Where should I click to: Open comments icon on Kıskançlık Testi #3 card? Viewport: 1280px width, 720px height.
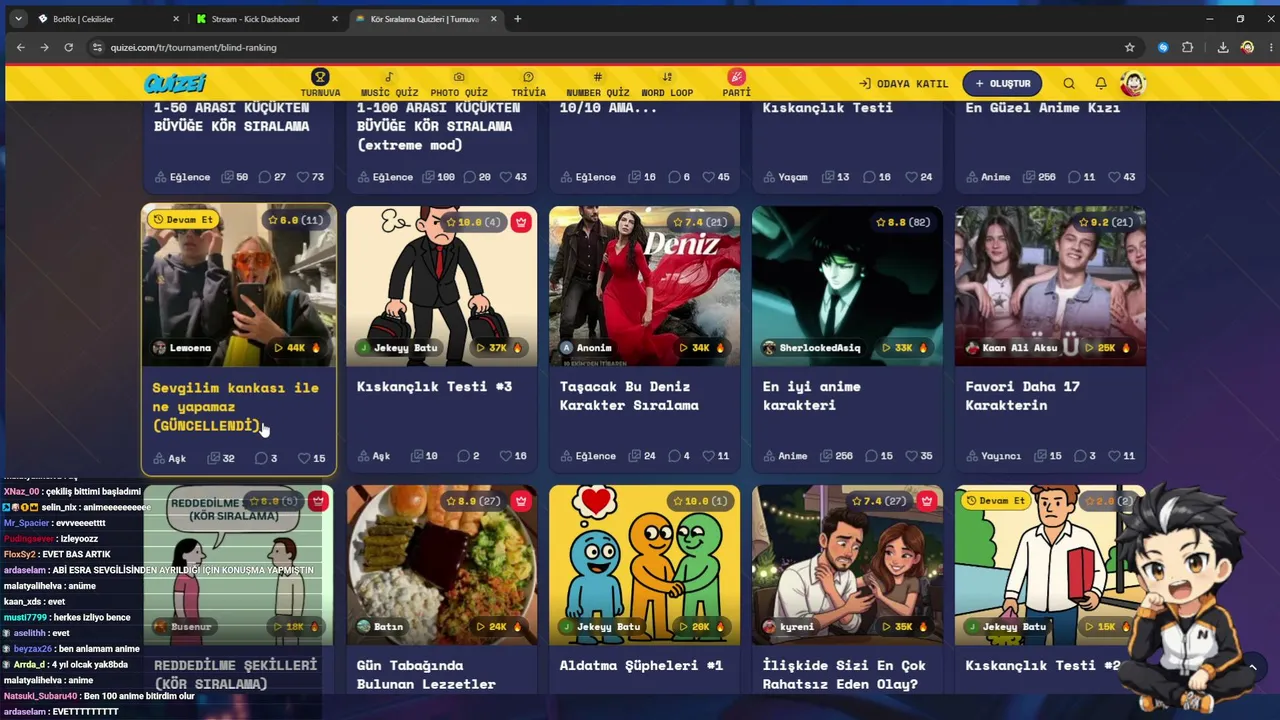464,456
